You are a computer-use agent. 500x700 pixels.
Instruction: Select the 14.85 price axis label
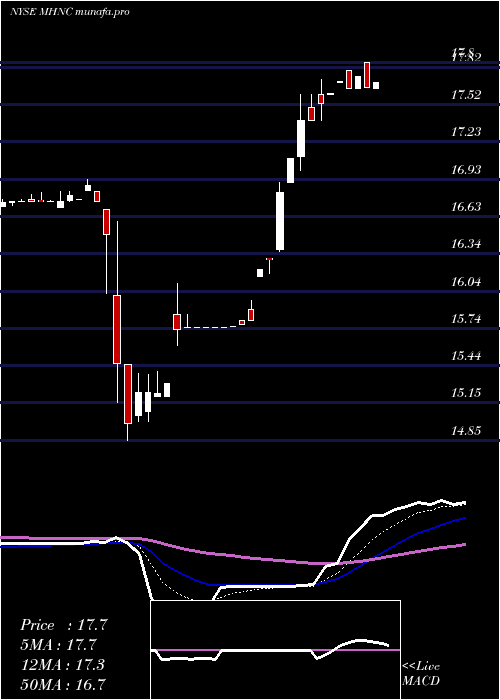point(467,431)
